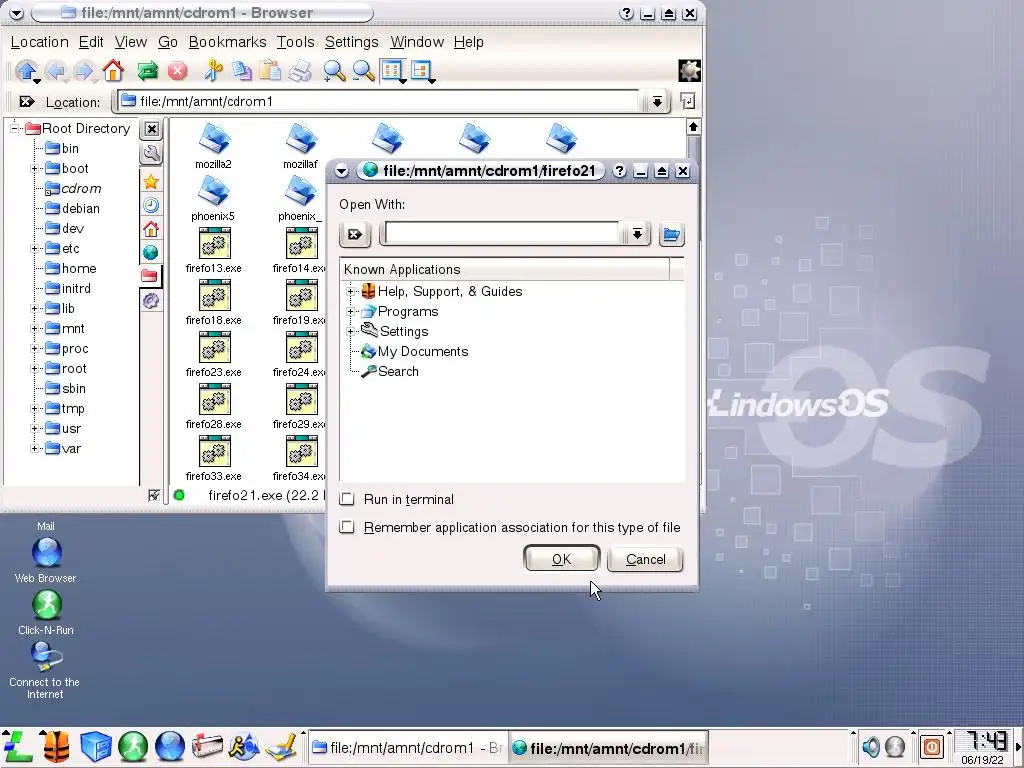Open the Bookmarks menu
The height and width of the screenshot is (768, 1024).
(227, 42)
